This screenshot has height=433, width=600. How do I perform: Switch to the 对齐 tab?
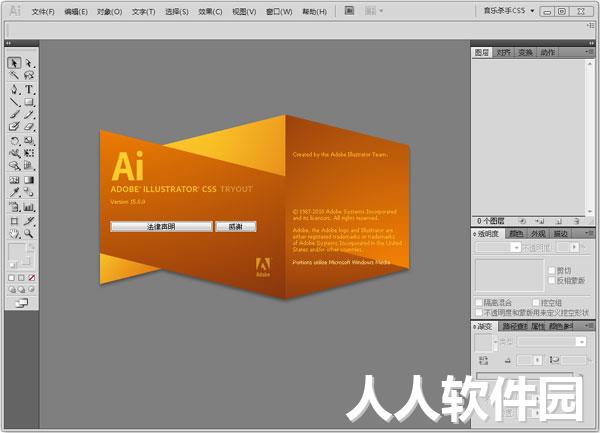(503, 52)
